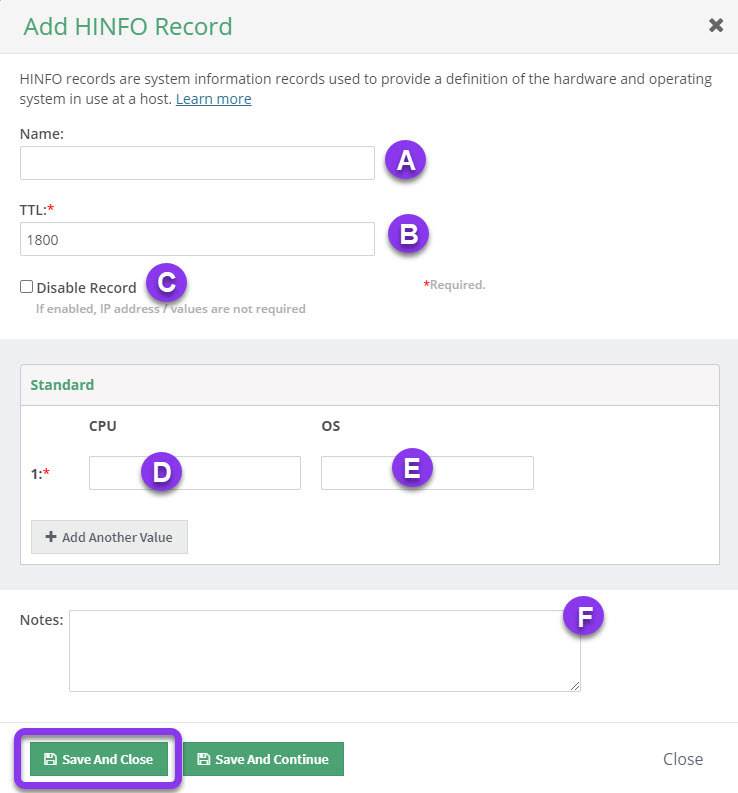738x793 pixels.
Task: Click the purple A marker badge
Action: point(406,160)
